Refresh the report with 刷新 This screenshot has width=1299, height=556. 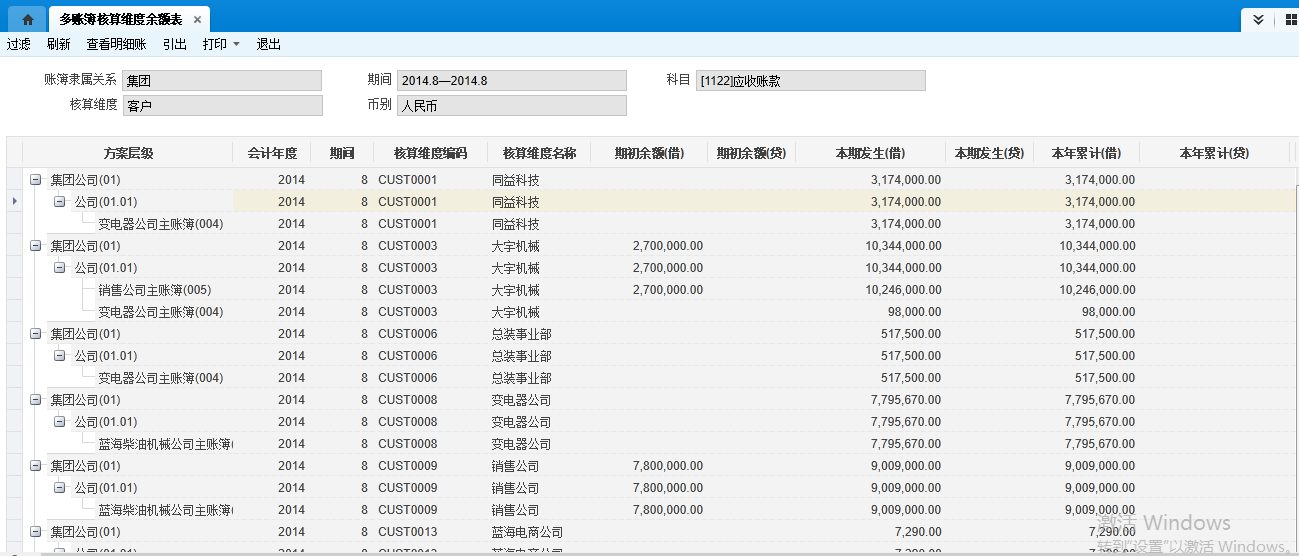[59, 44]
